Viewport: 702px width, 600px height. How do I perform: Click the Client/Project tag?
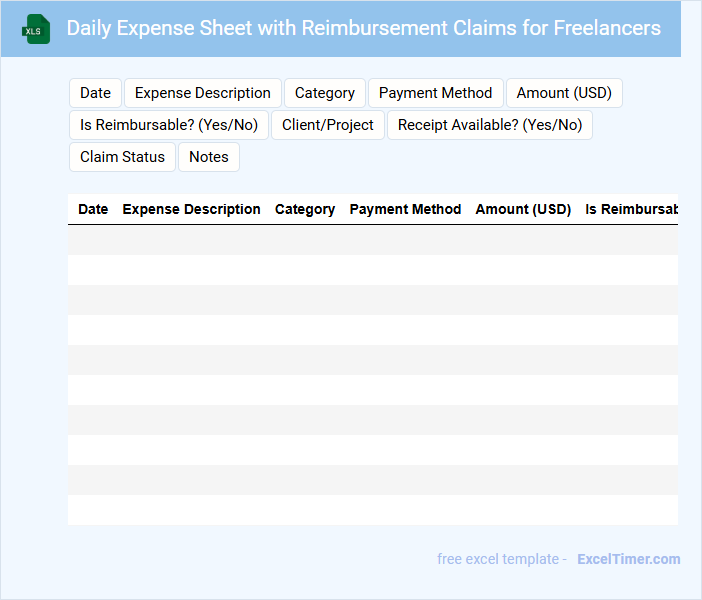pyautogui.click(x=327, y=125)
